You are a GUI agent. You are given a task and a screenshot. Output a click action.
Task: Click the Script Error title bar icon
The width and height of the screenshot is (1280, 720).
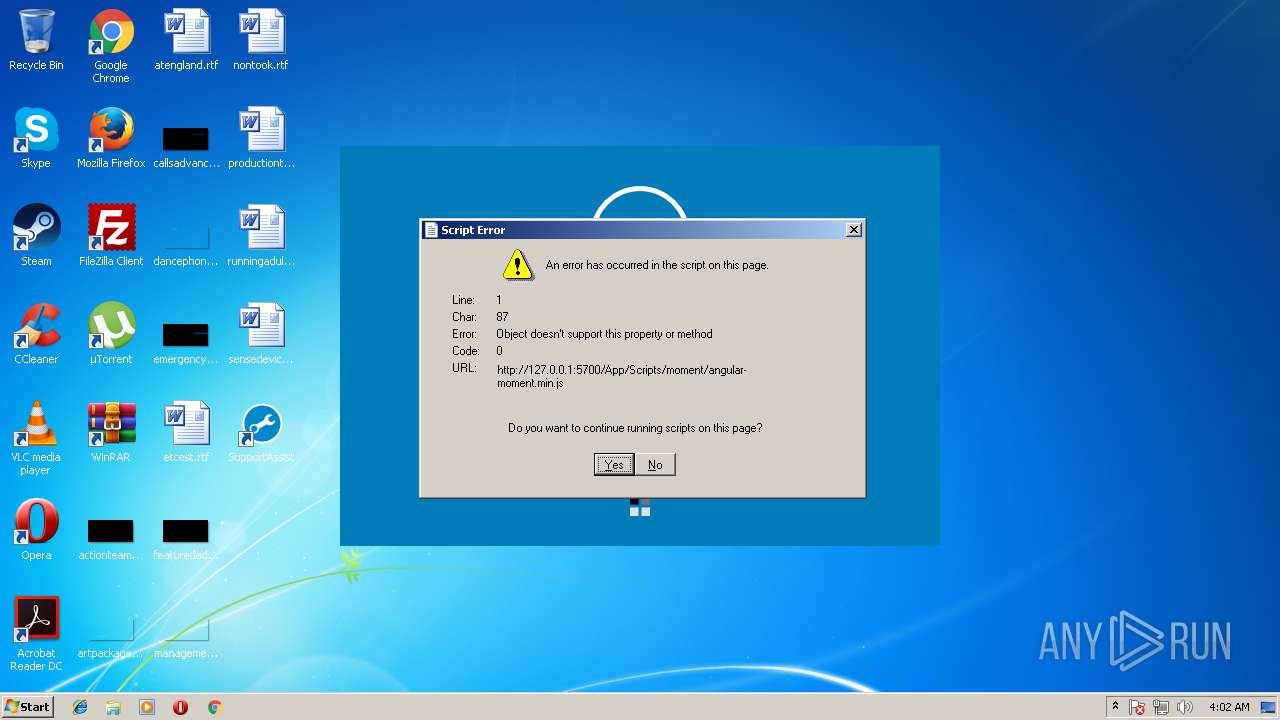pyautogui.click(x=431, y=230)
